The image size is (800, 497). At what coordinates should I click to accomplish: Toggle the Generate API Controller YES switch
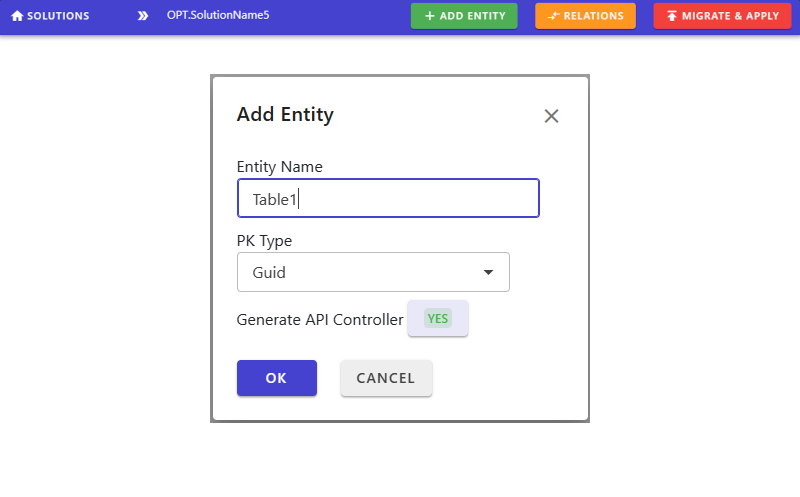click(438, 318)
